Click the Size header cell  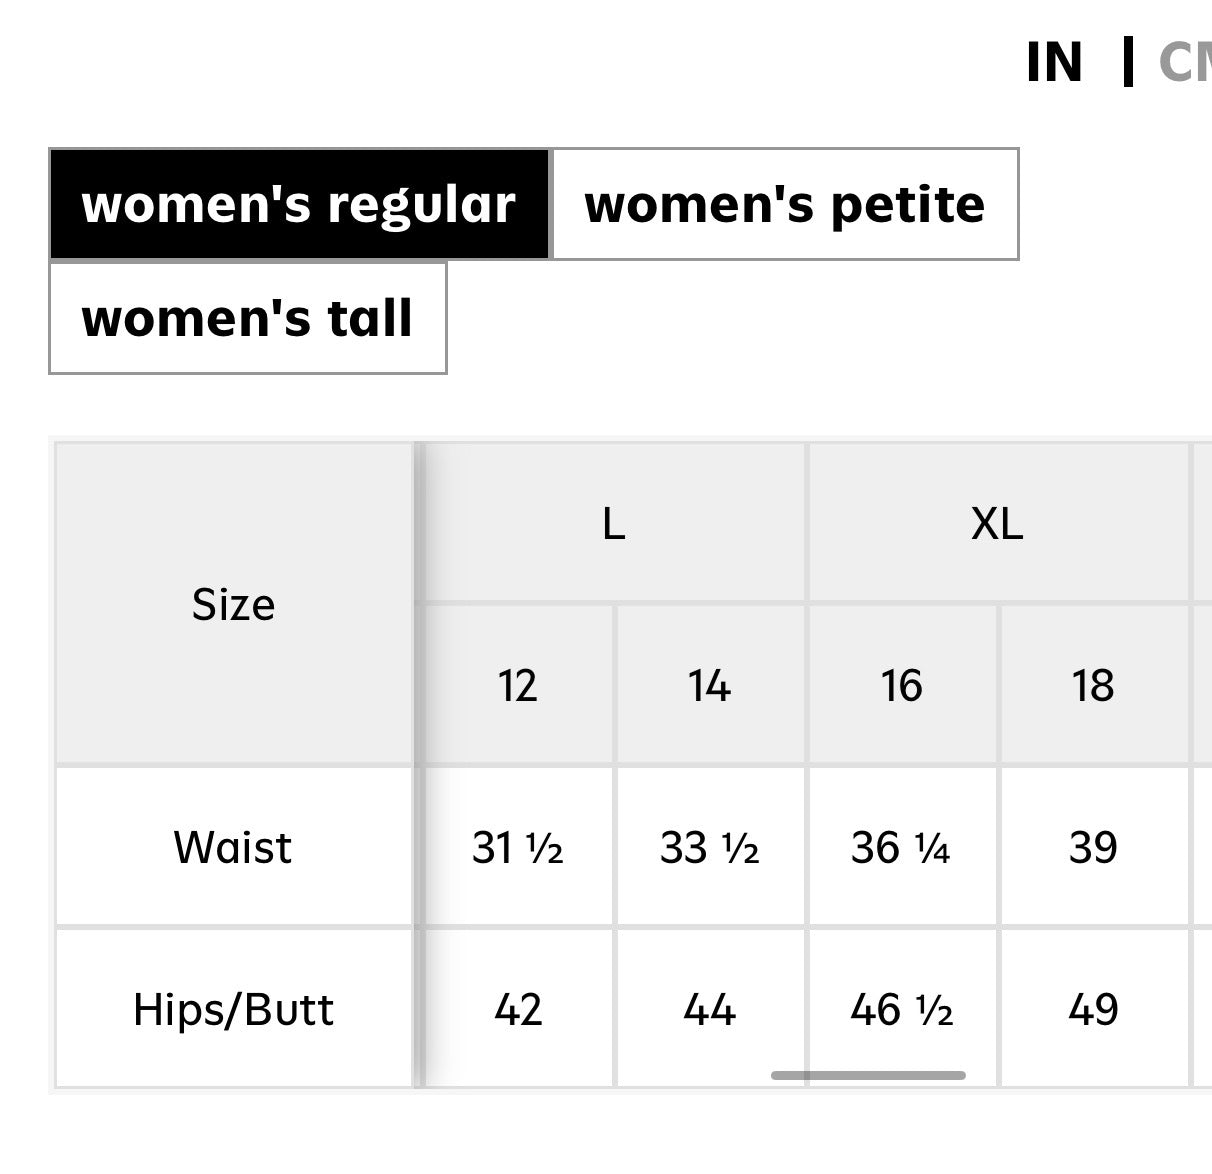pyautogui.click(x=234, y=604)
